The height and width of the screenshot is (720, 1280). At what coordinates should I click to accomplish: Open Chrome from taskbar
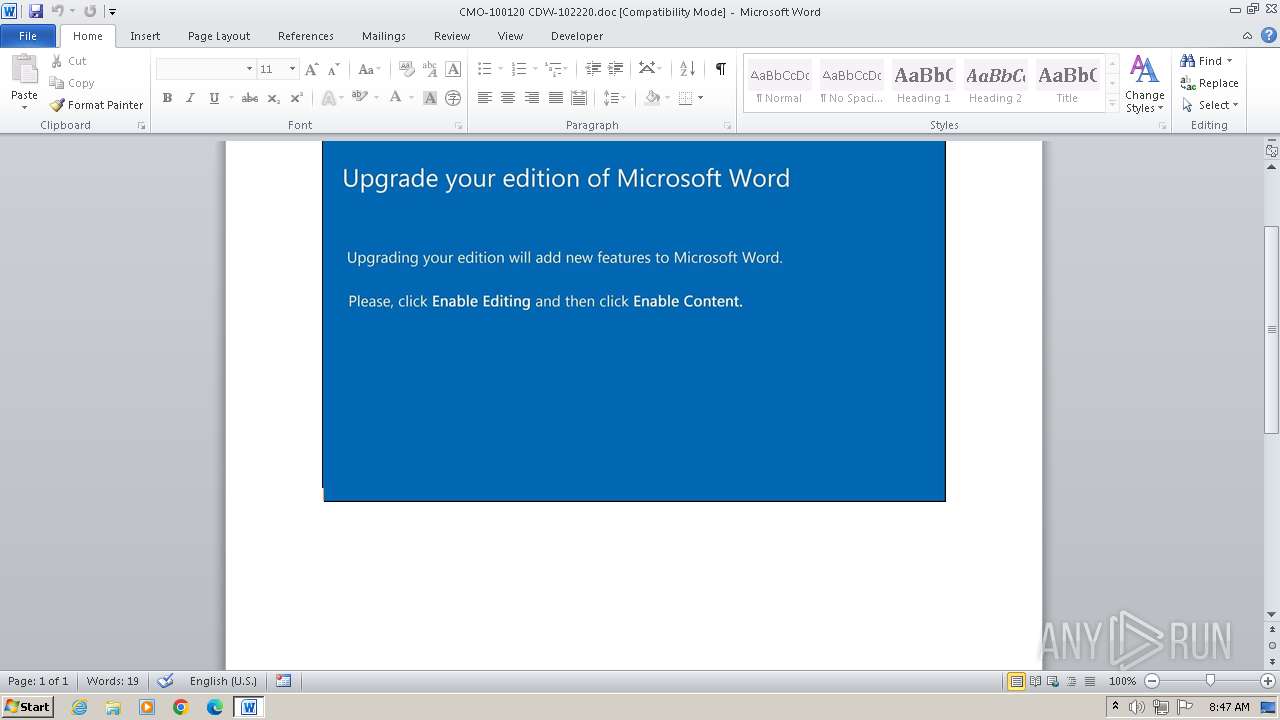point(181,707)
